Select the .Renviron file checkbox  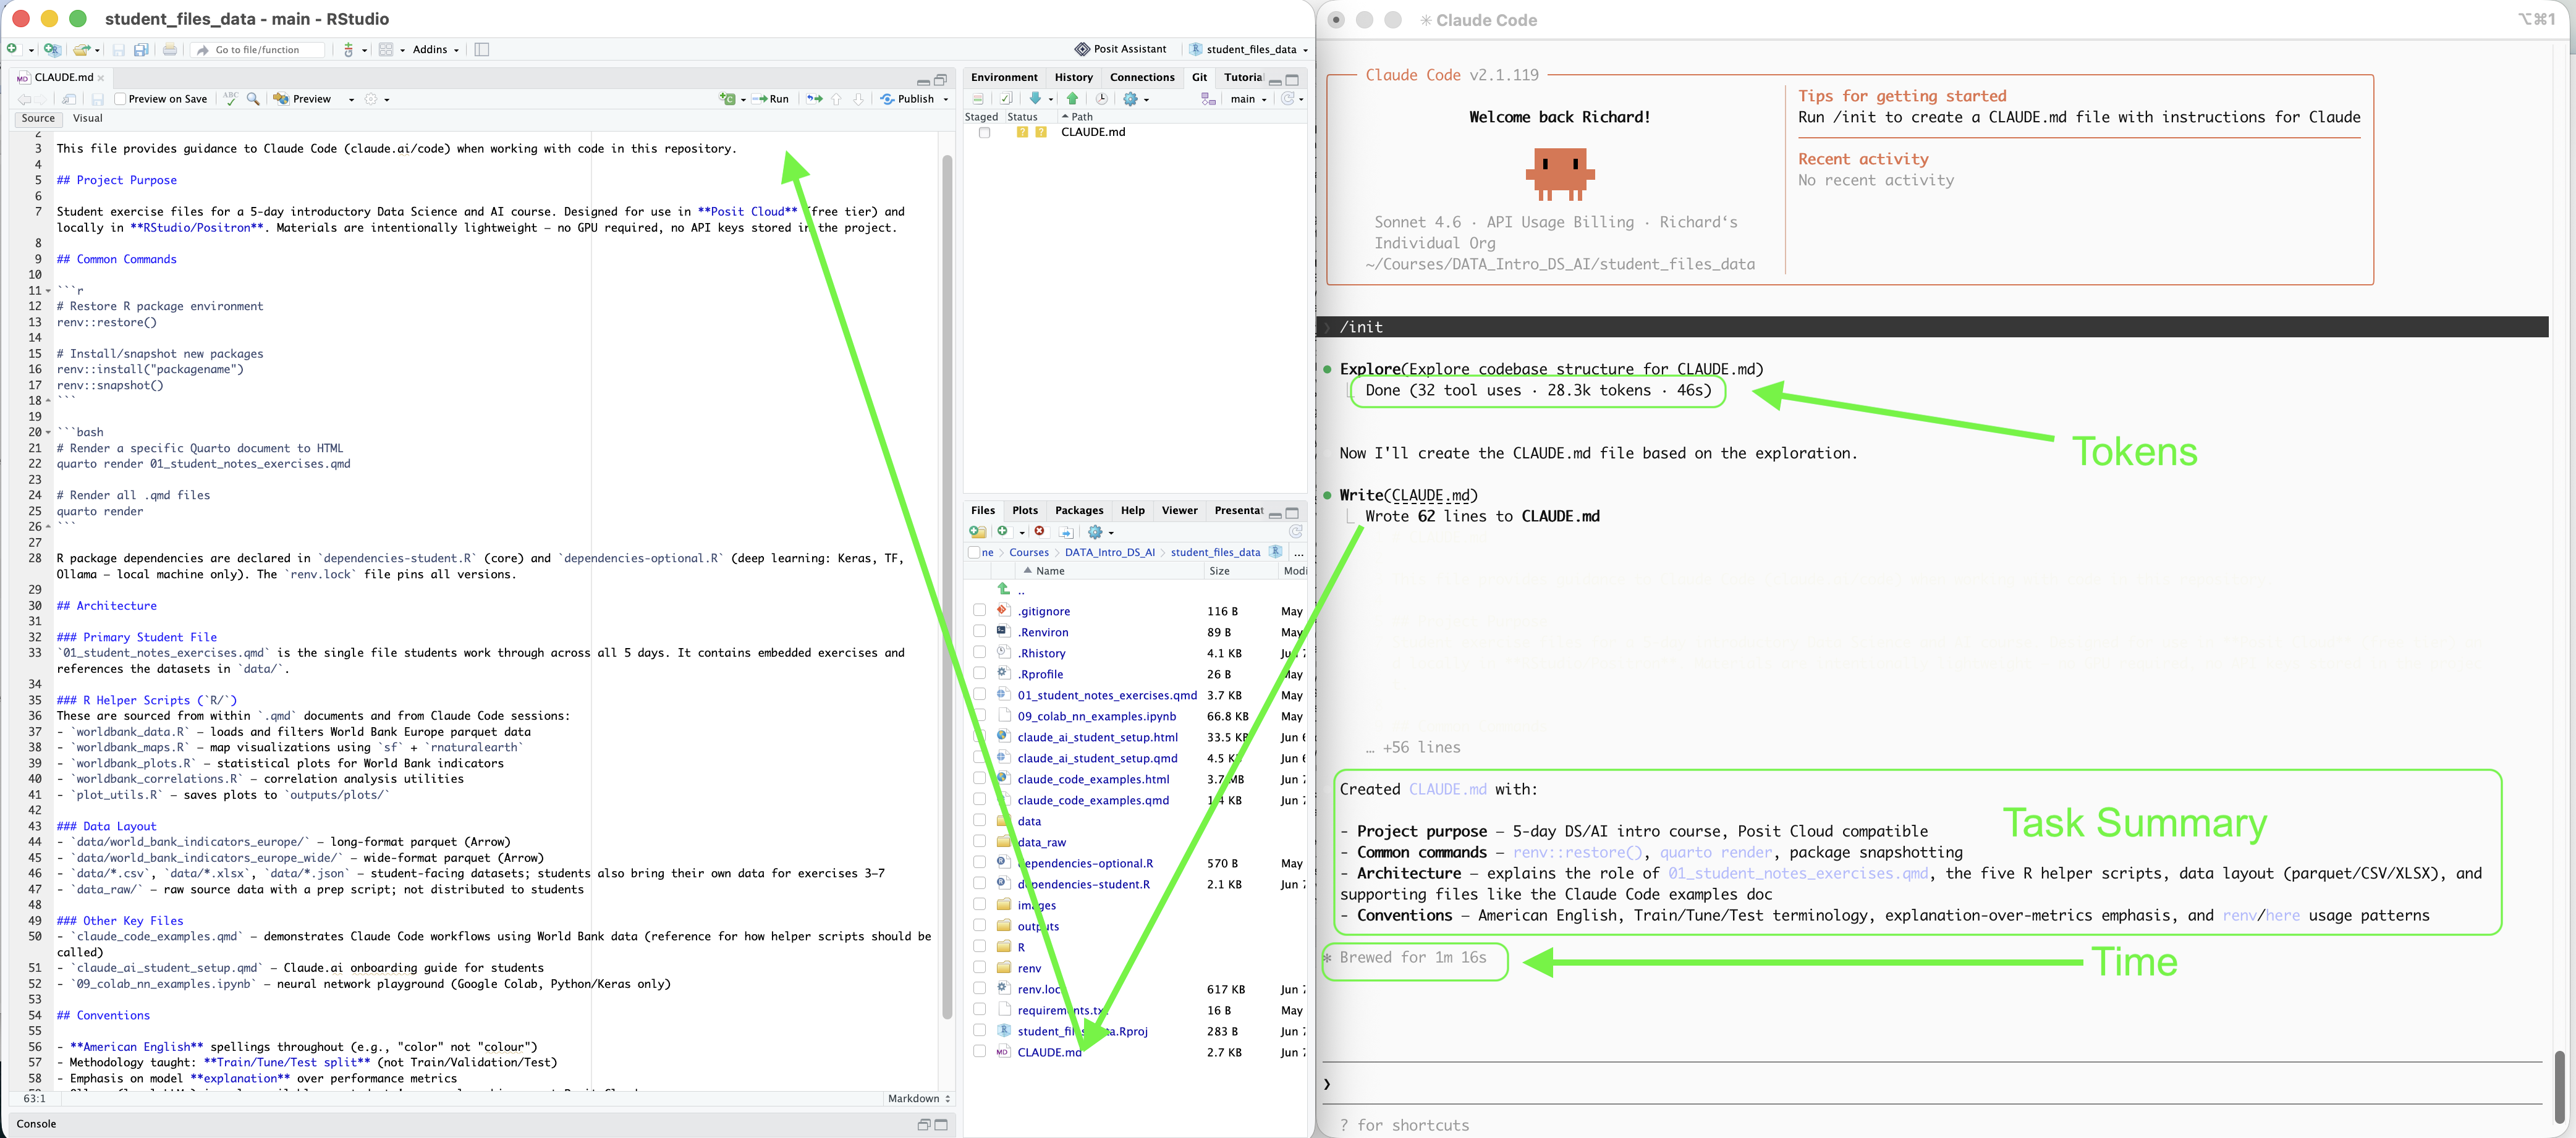(980, 632)
